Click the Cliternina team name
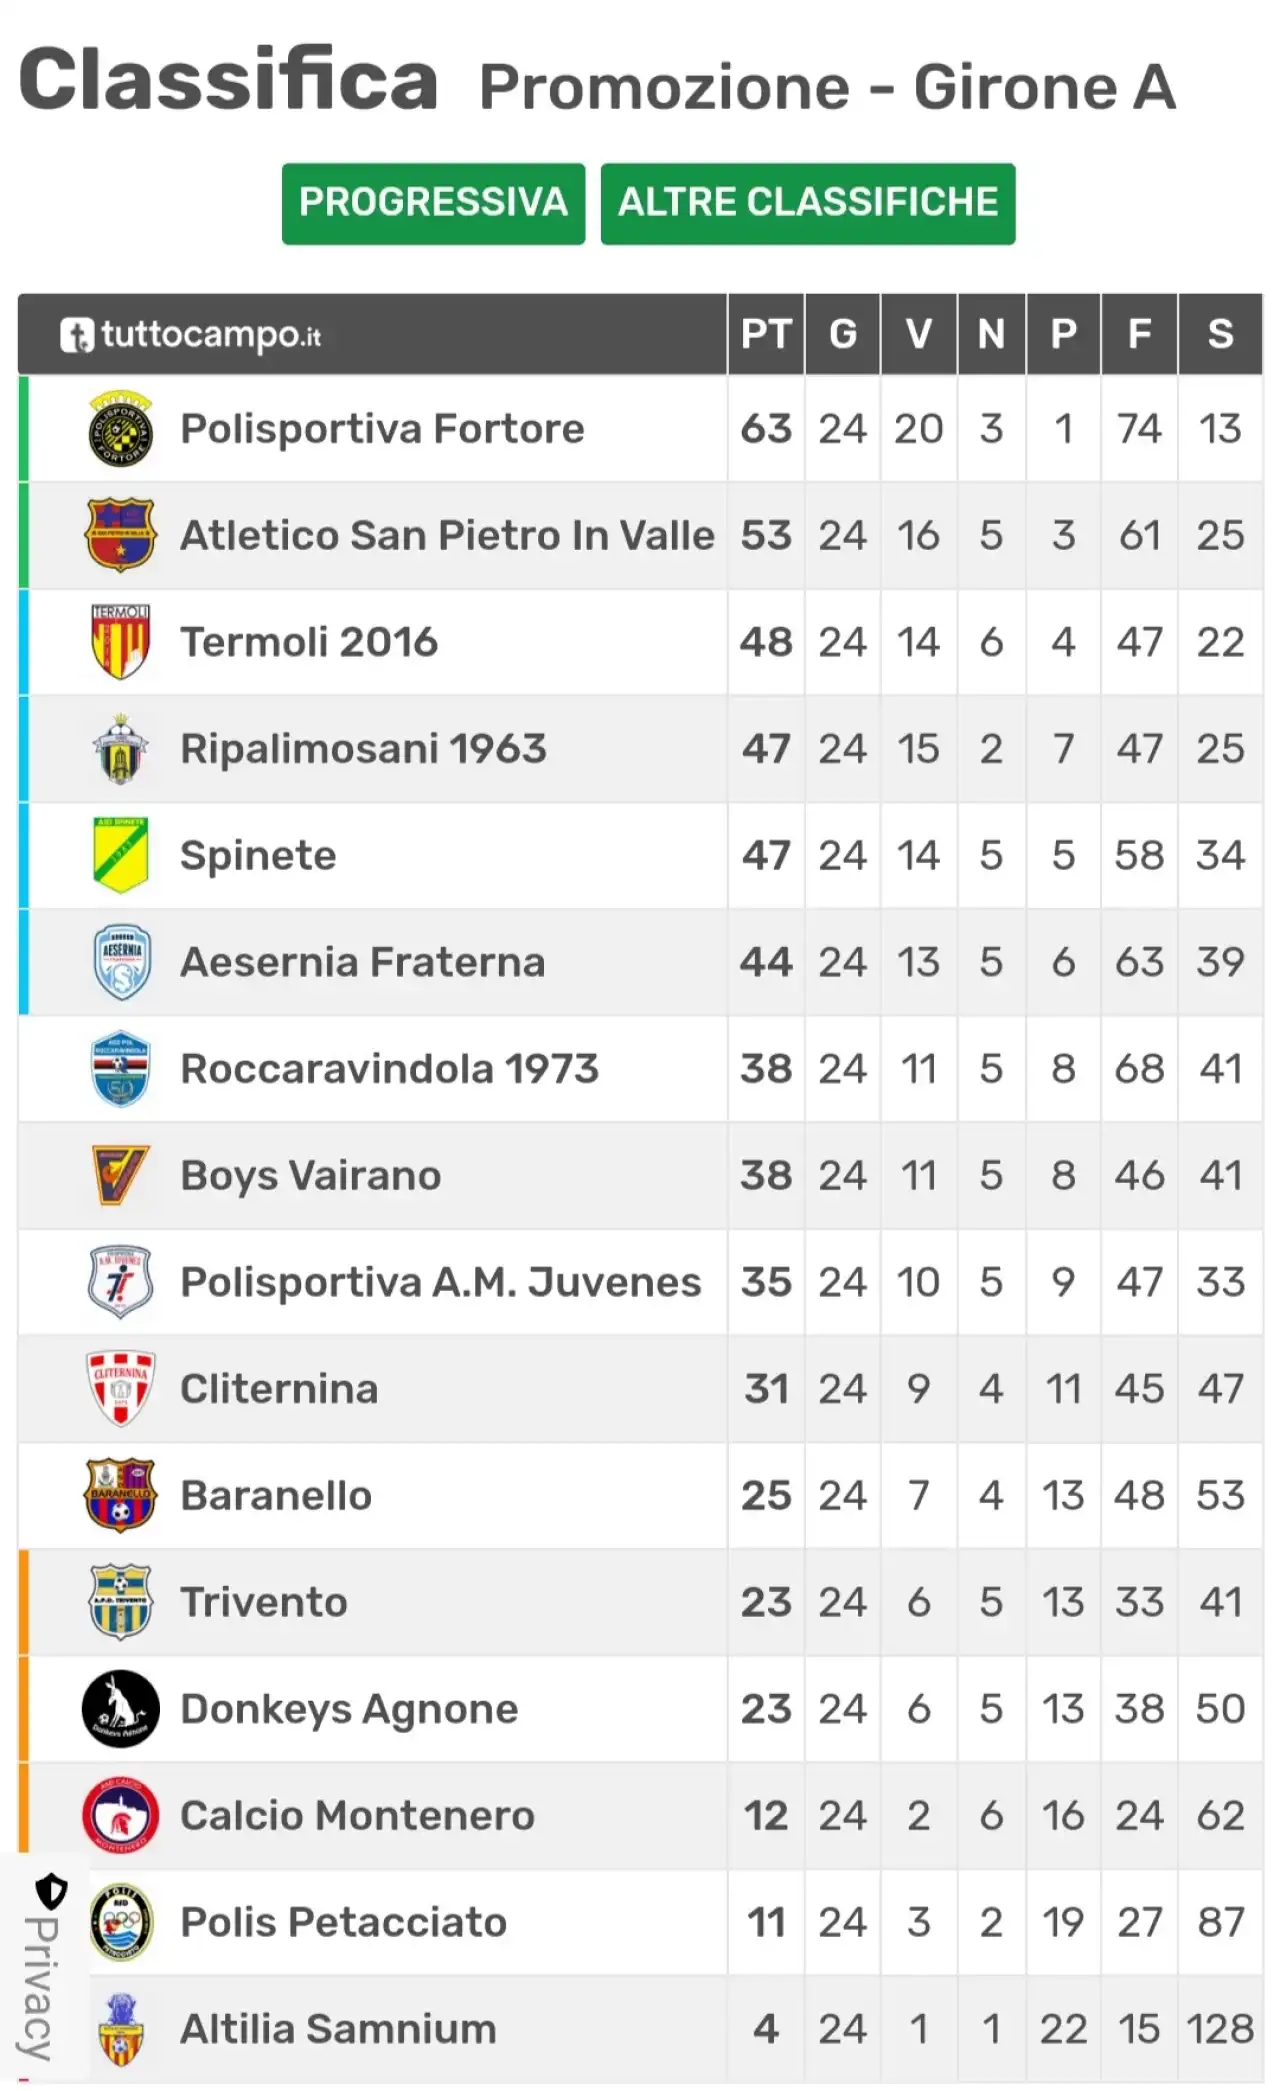1280x2091 pixels. point(279,1389)
